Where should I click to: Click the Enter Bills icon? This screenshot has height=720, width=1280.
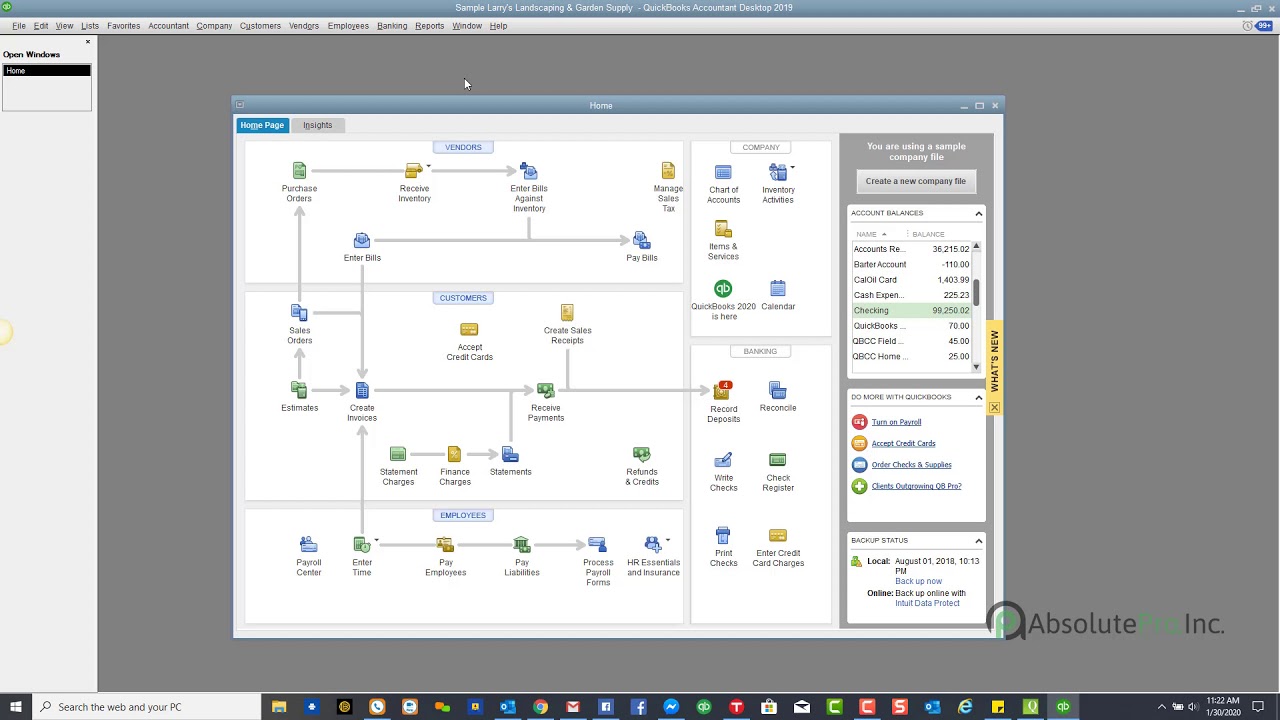click(x=362, y=241)
